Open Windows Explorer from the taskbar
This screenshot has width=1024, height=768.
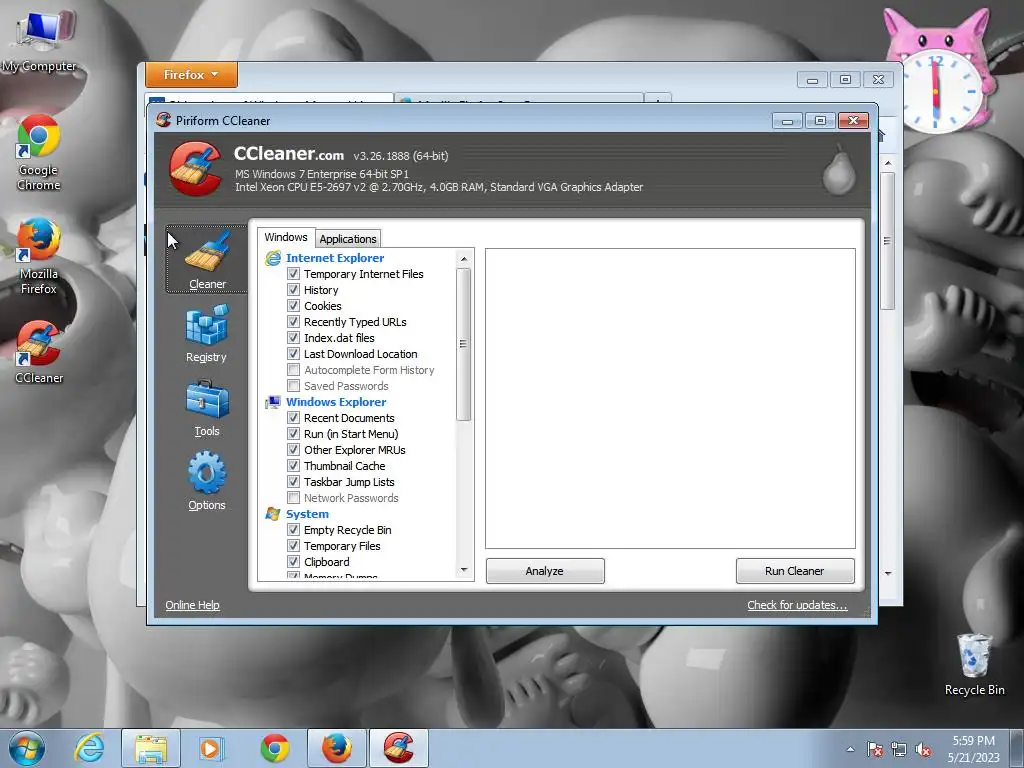pos(151,748)
